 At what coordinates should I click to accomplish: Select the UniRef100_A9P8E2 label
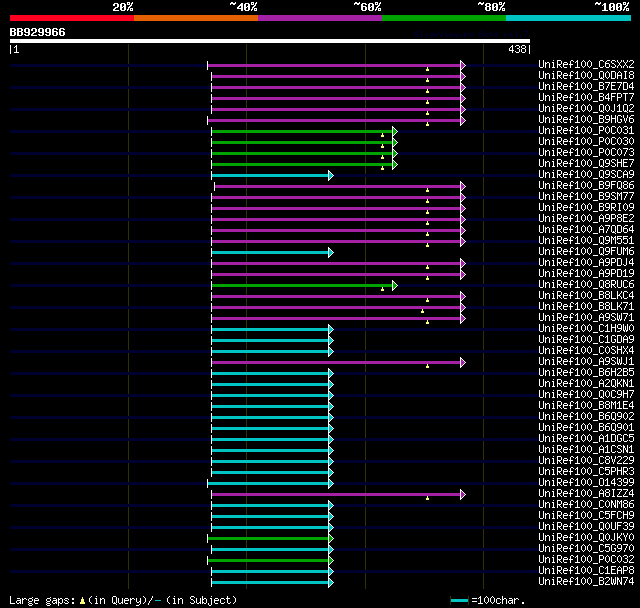click(586, 219)
